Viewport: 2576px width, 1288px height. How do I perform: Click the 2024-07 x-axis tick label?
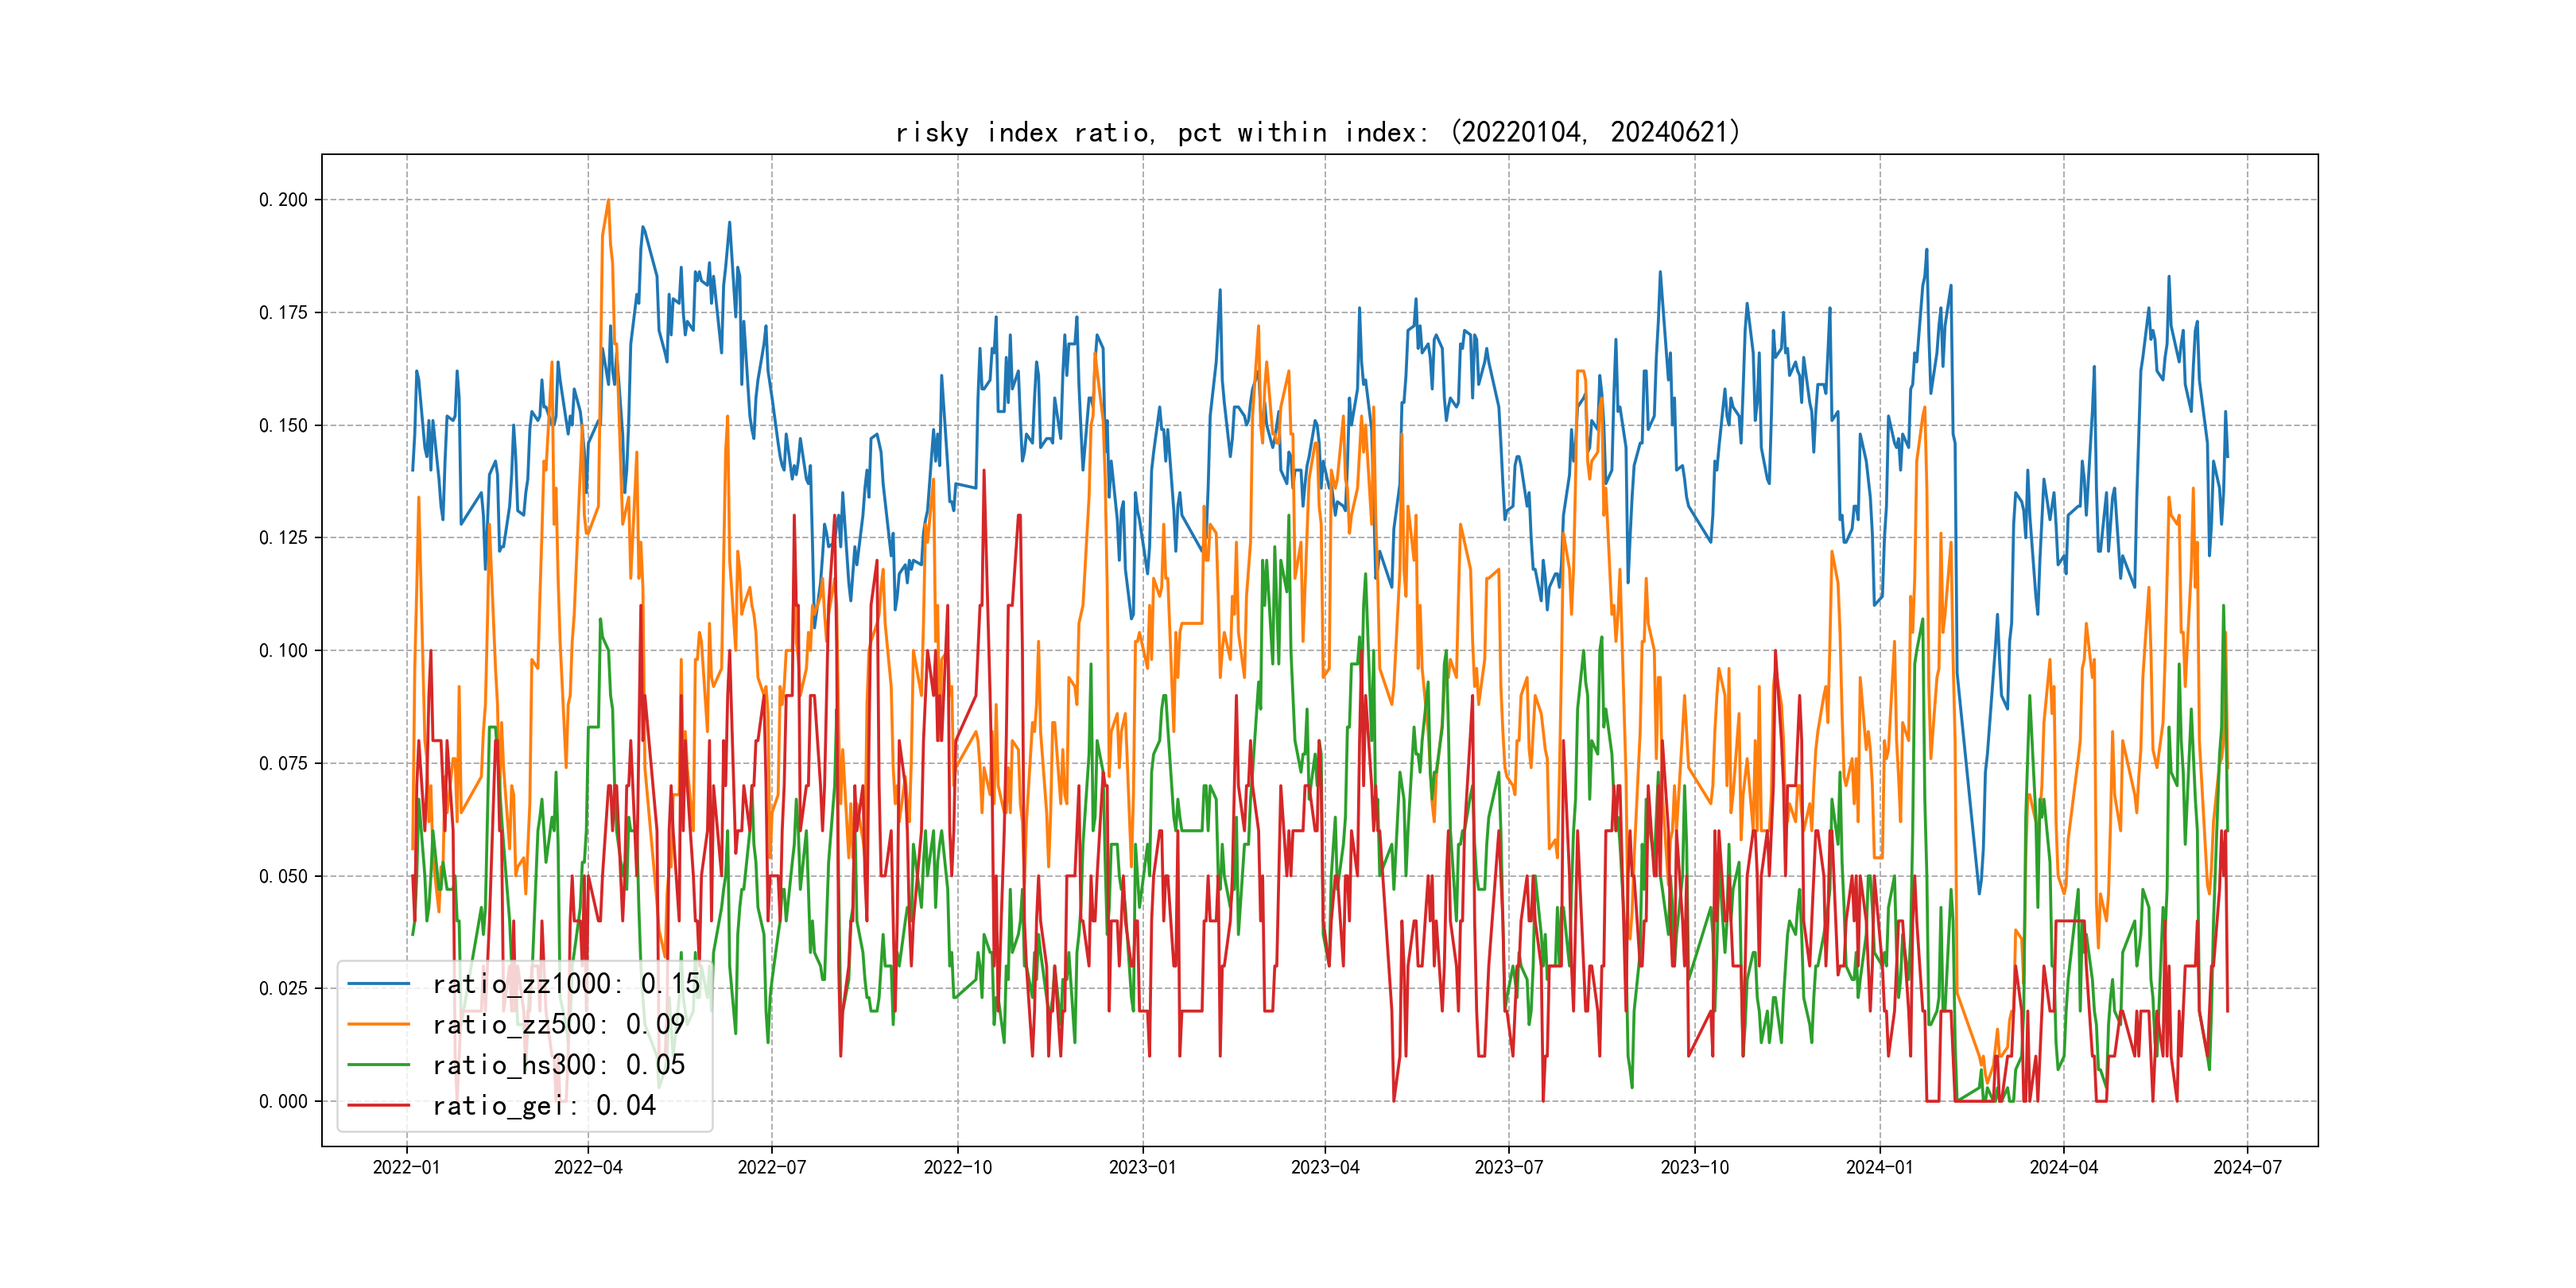coord(2247,1167)
